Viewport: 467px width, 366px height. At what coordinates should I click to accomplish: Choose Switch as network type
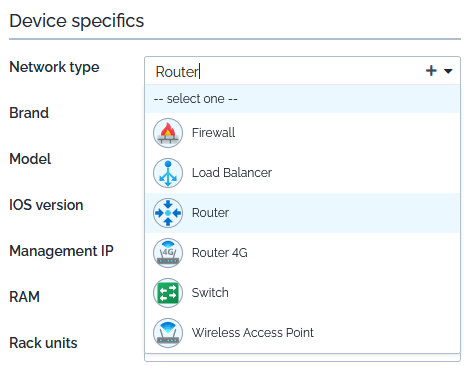(302, 293)
